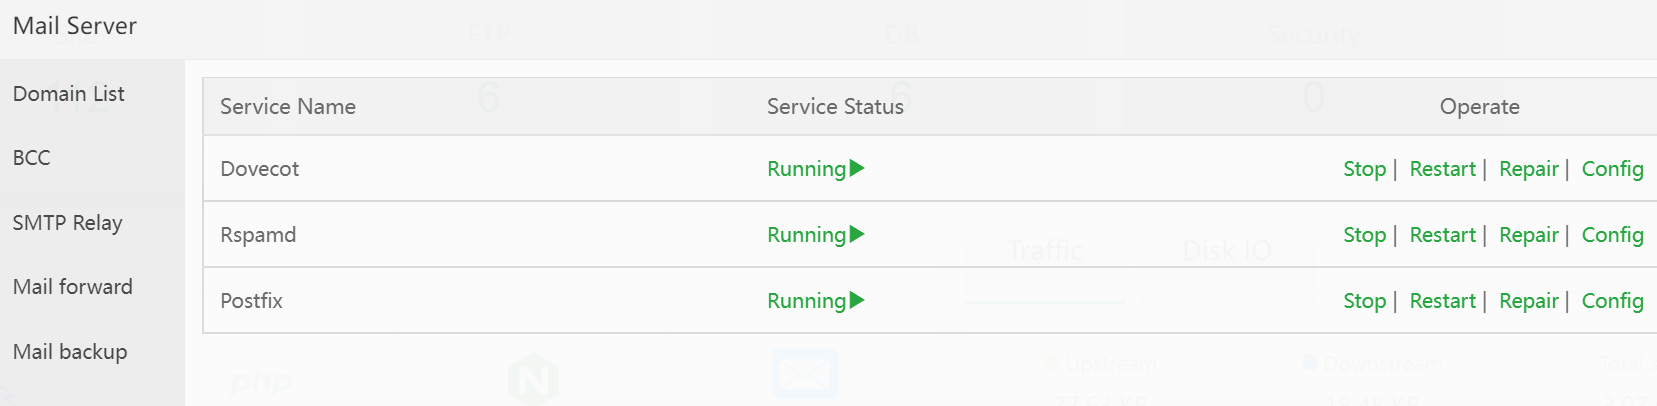Restart the Postfix service
This screenshot has height=406, width=1657.
click(1442, 301)
